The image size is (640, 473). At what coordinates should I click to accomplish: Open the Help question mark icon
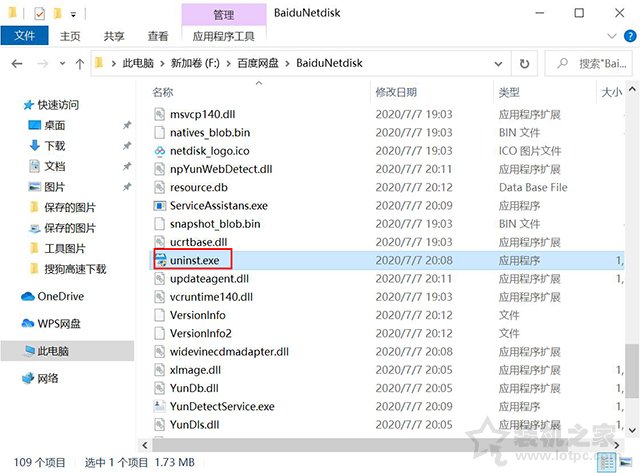point(630,36)
